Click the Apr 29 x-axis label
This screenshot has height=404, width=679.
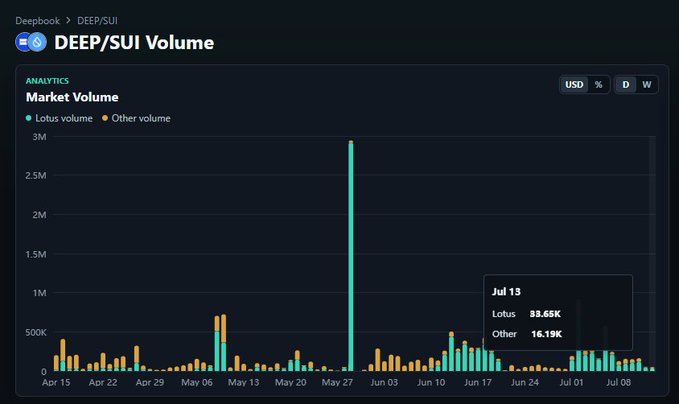pos(150,382)
